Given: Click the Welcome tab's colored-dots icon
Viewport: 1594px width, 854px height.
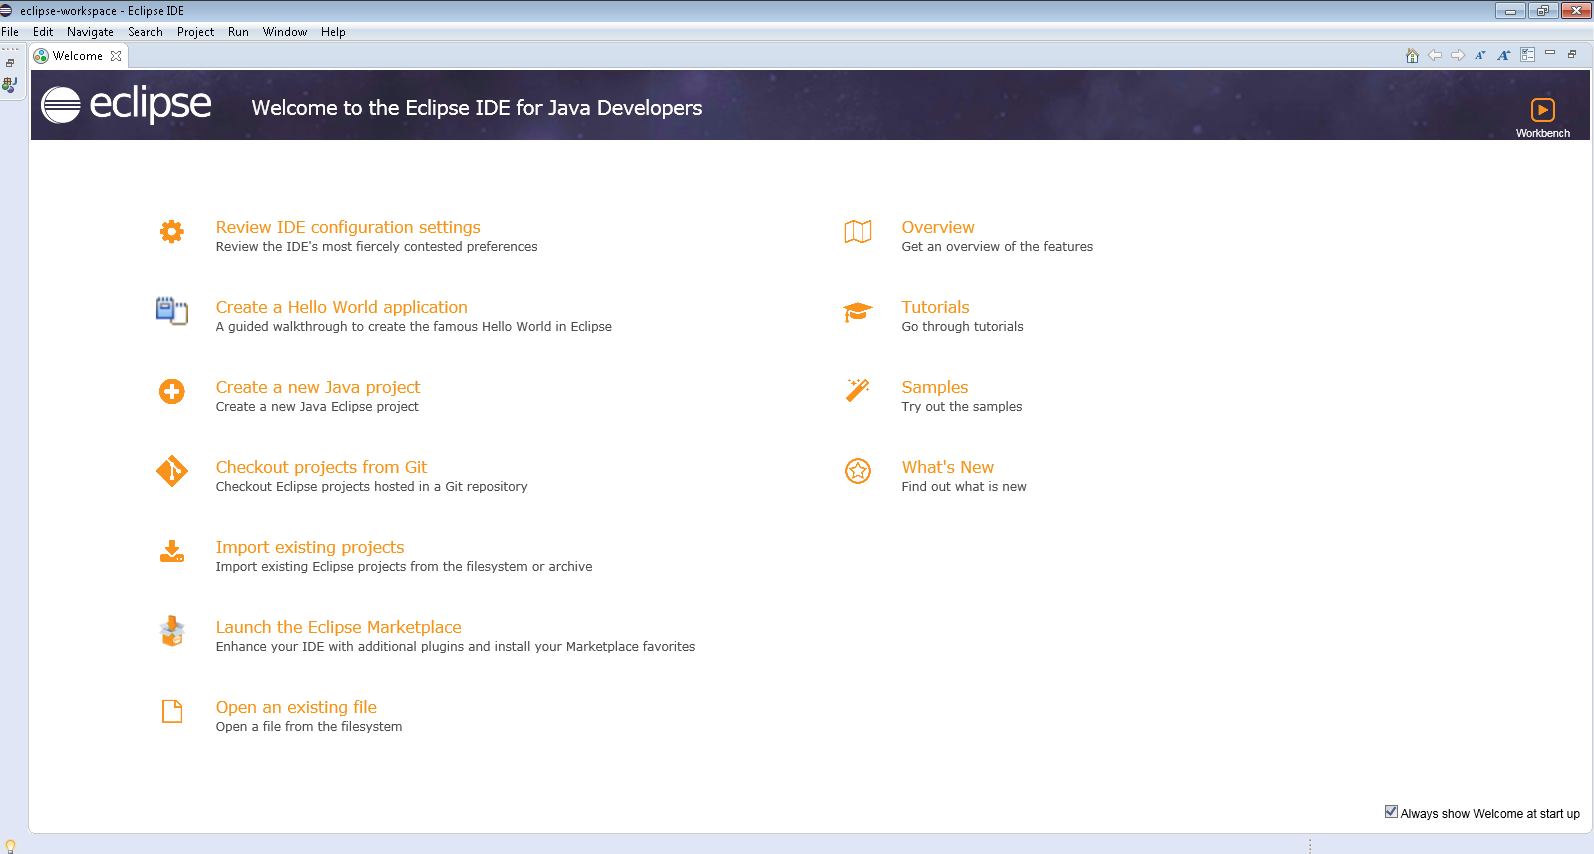Looking at the screenshot, I should pos(41,56).
